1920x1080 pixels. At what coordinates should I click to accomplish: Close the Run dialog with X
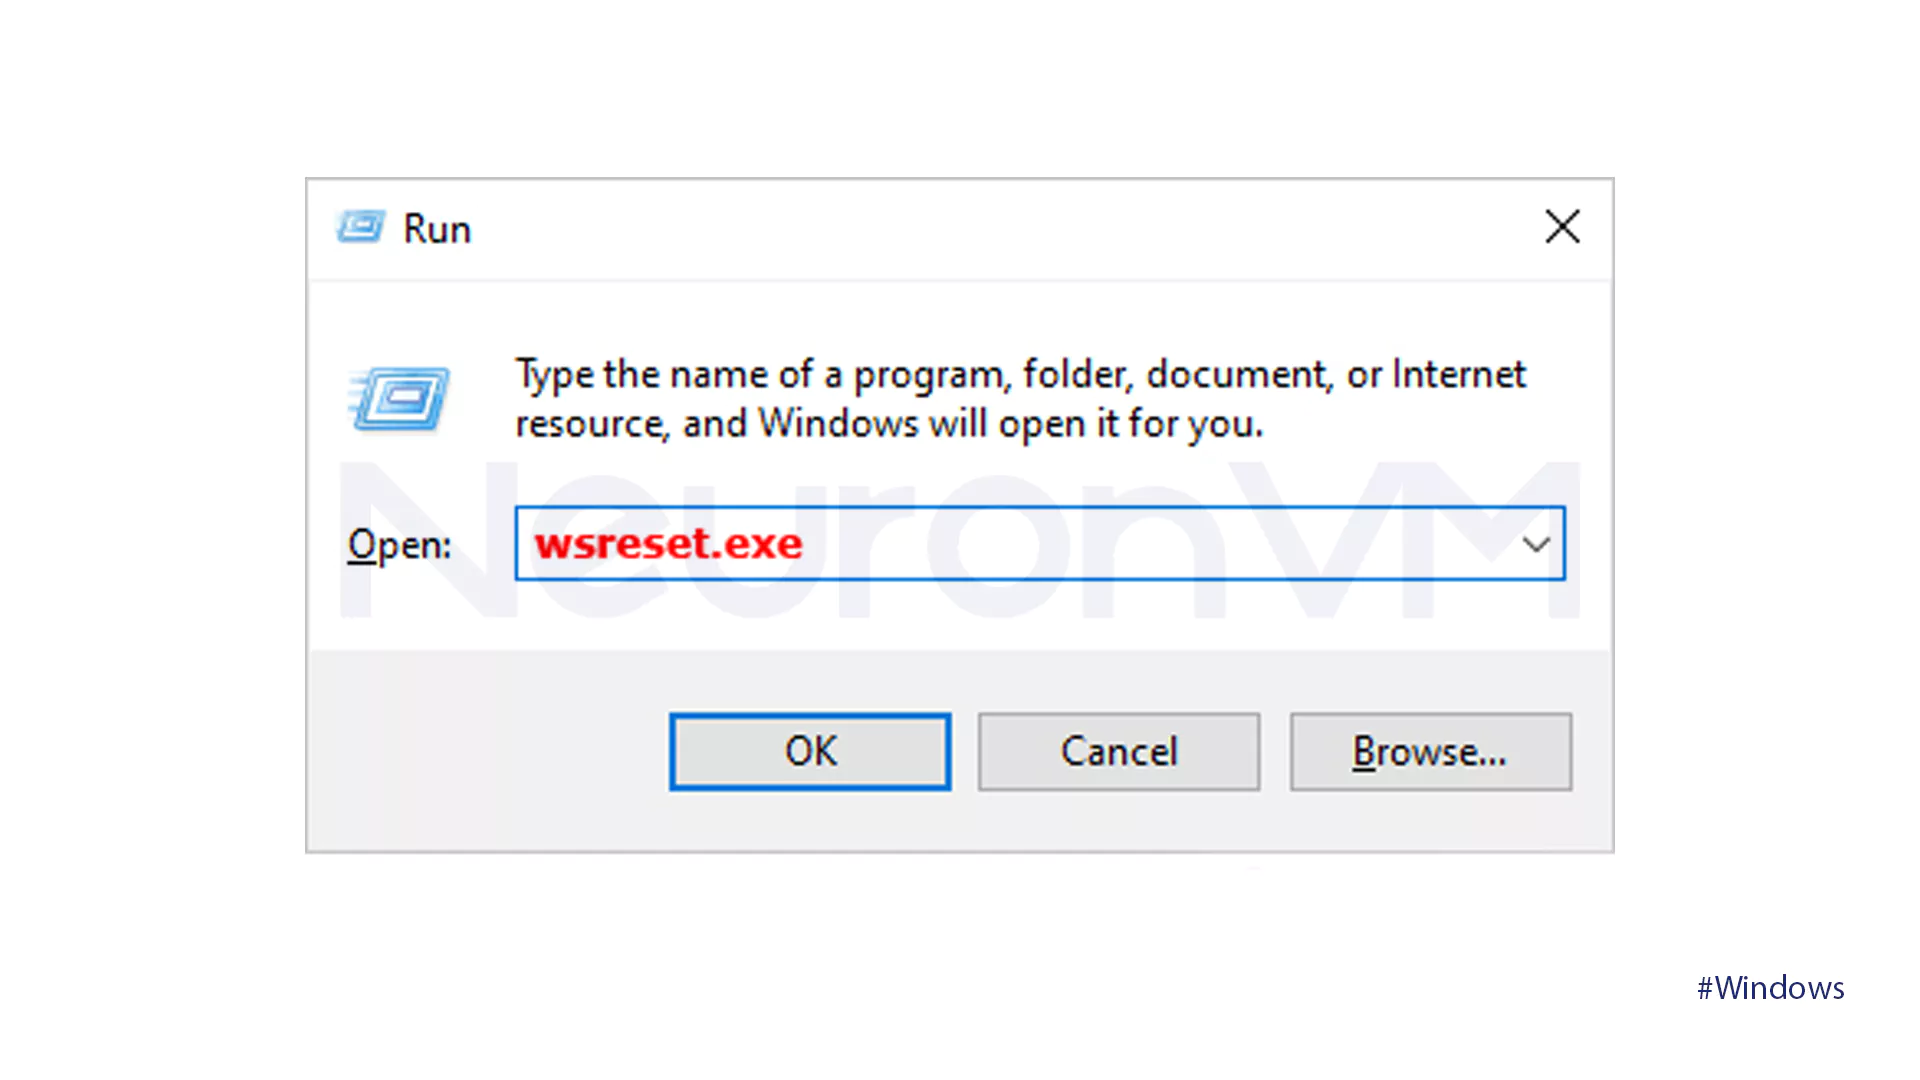point(1562,227)
